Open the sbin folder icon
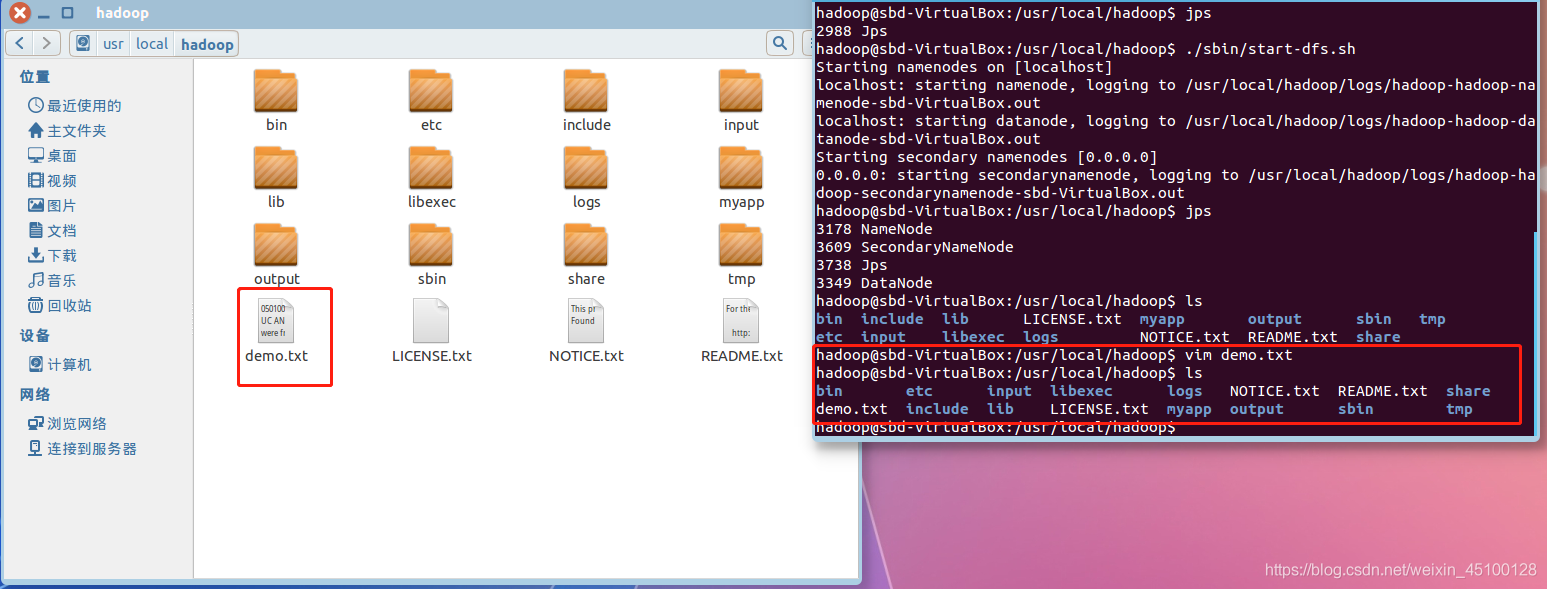Screen dimensions: 1547x589 [x=431, y=245]
